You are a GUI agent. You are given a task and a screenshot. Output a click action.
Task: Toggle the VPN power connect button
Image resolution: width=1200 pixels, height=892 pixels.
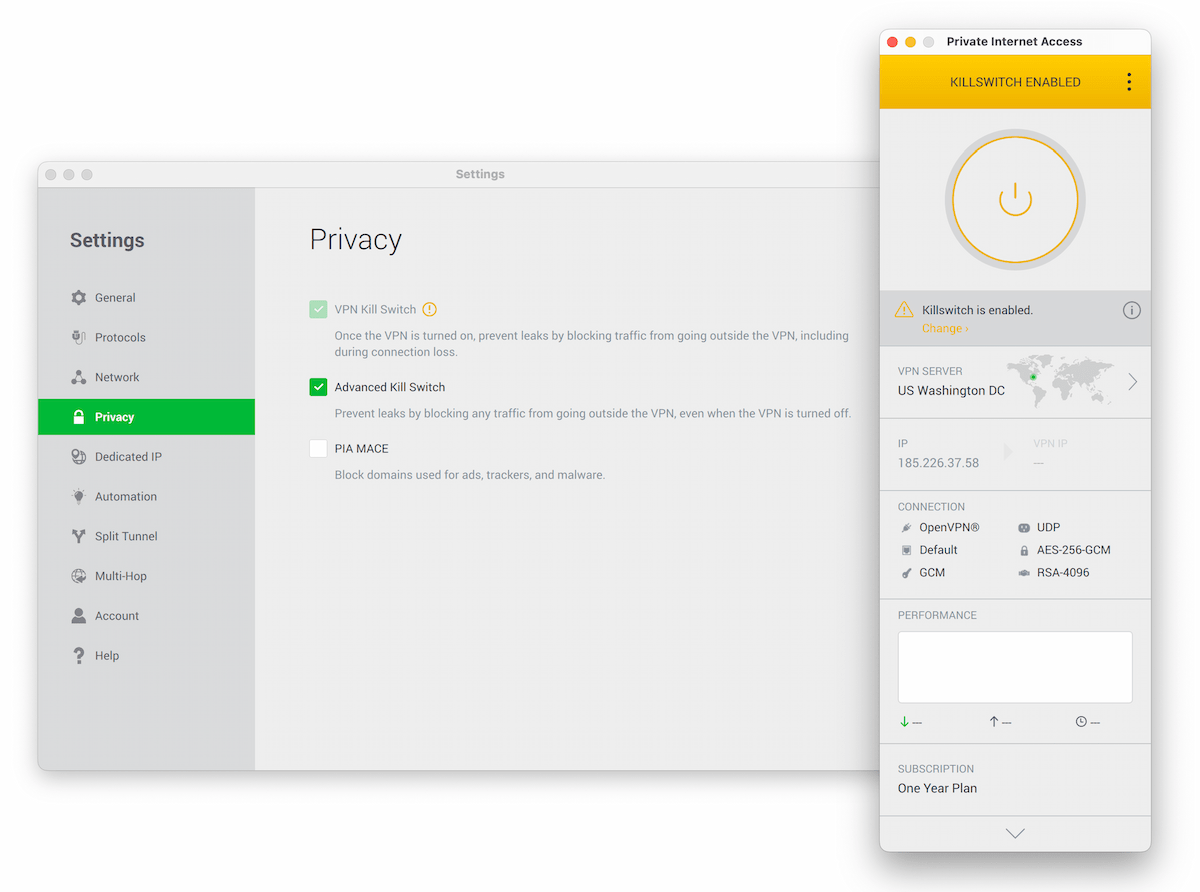point(1015,199)
